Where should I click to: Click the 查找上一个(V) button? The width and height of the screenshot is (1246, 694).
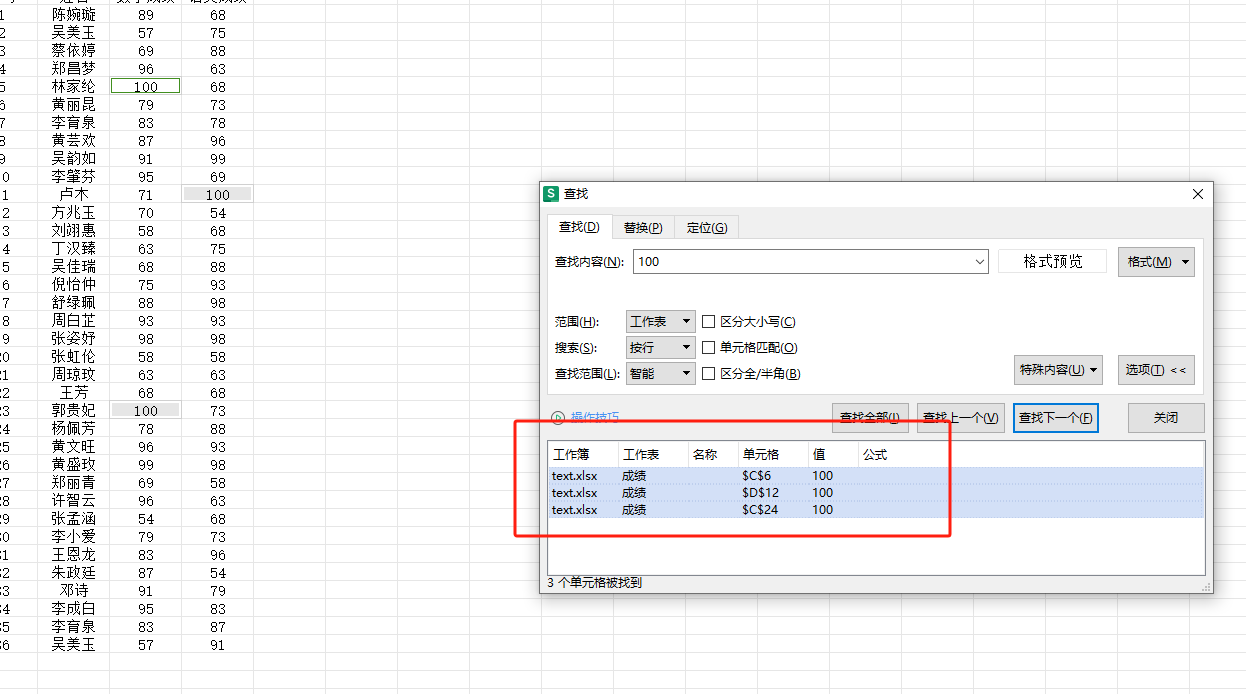(x=961, y=418)
